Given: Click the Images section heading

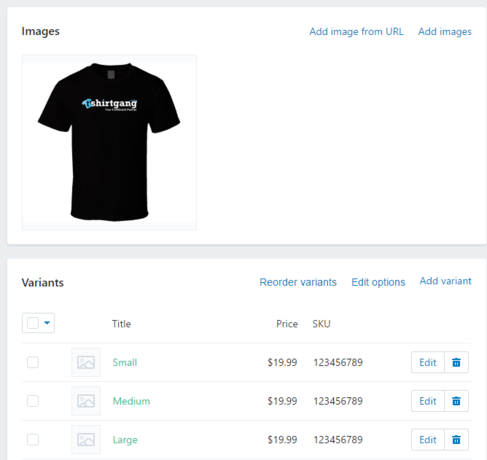Looking at the screenshot, I should (x=41, y=31).
